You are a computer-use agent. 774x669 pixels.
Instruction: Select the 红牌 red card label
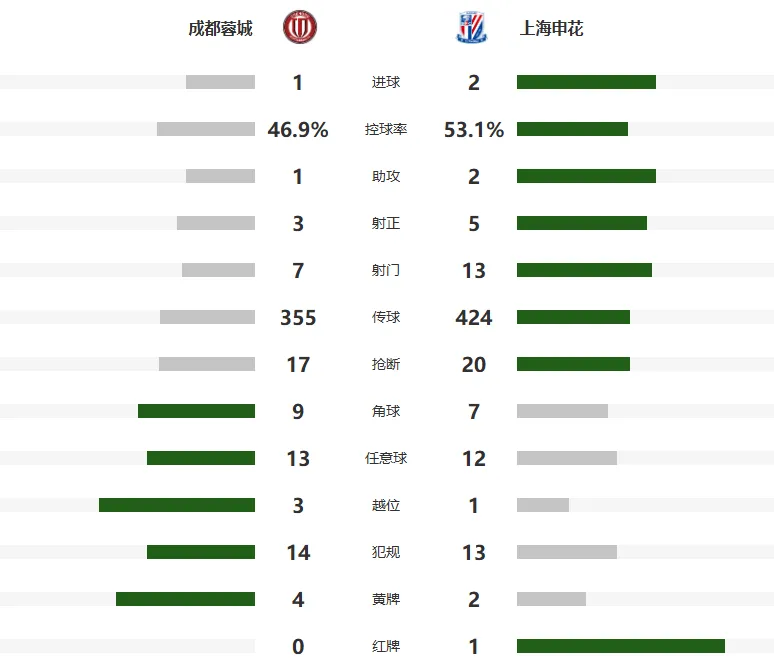[386, 646]
